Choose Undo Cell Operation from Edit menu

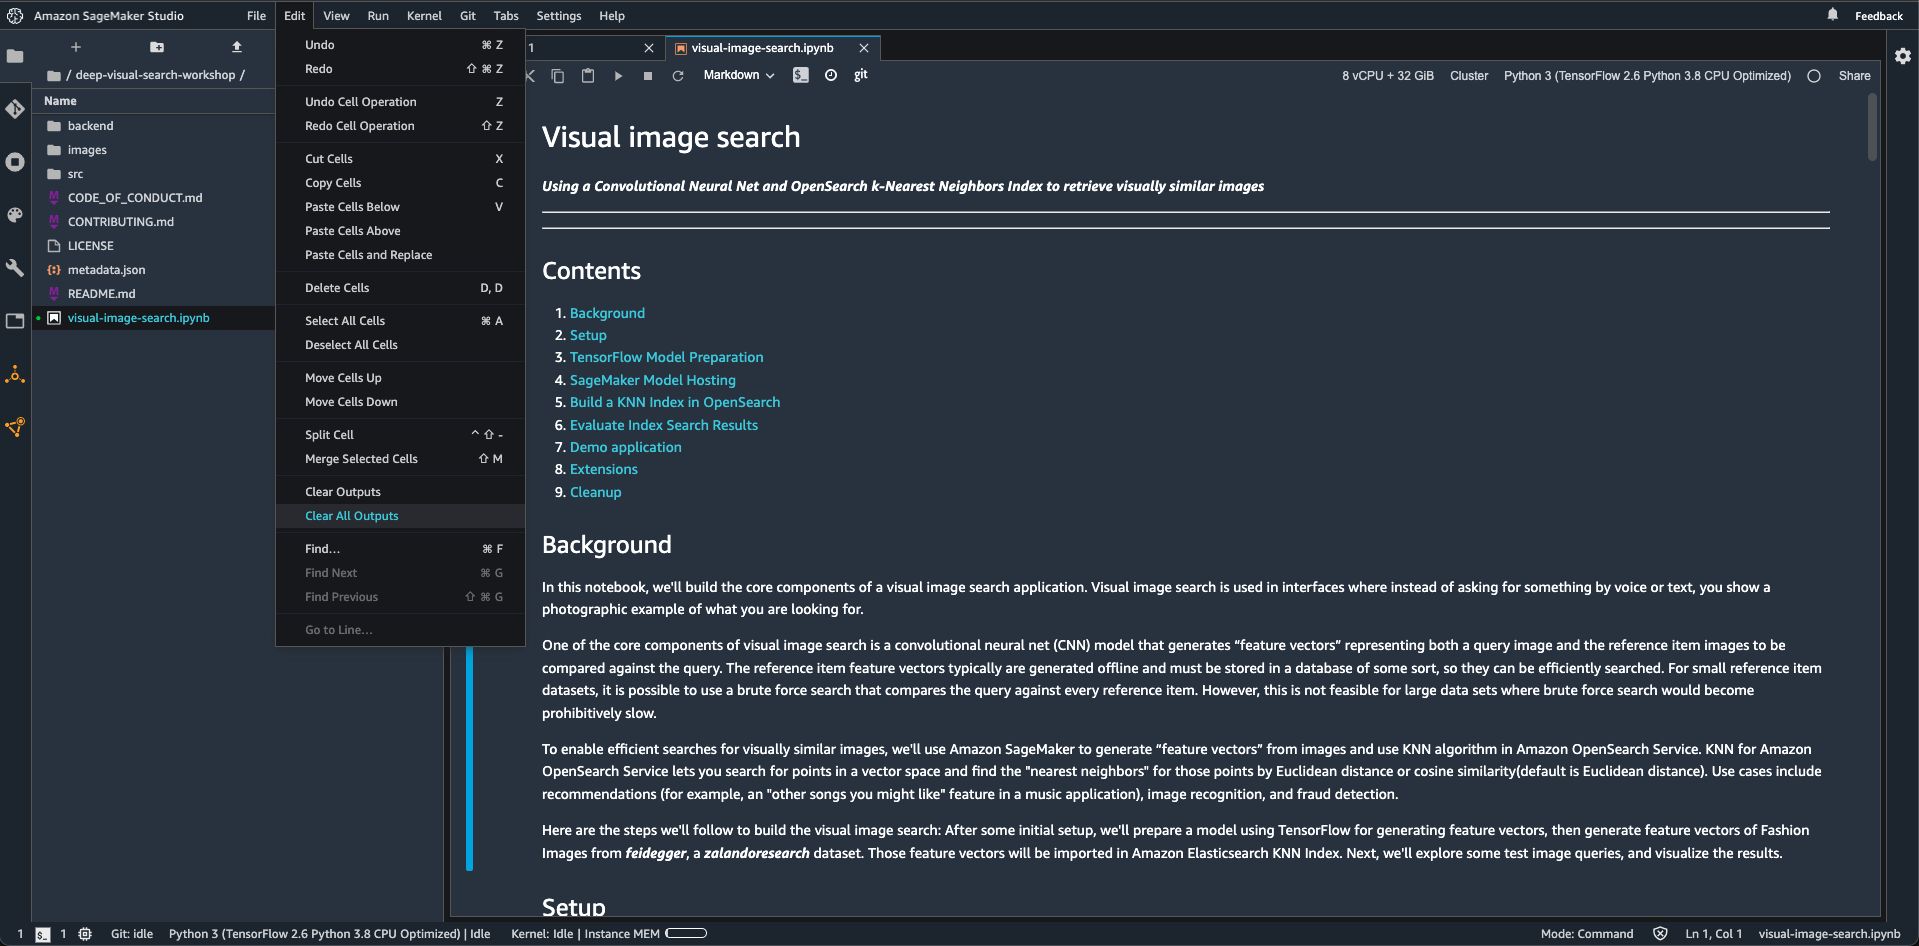pos(400,102)
